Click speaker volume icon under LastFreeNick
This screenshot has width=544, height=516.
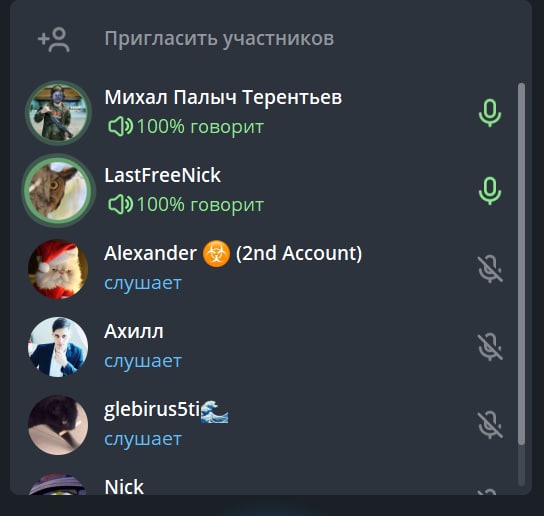click(x=120, y=204)
